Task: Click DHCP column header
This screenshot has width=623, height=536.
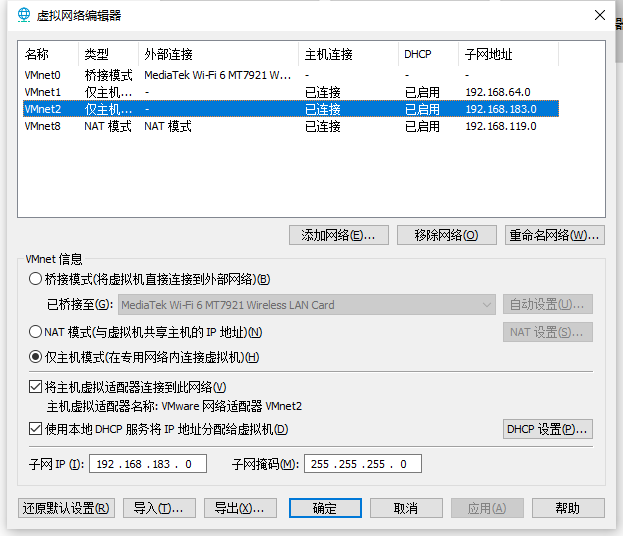Action: click(428, 54)
